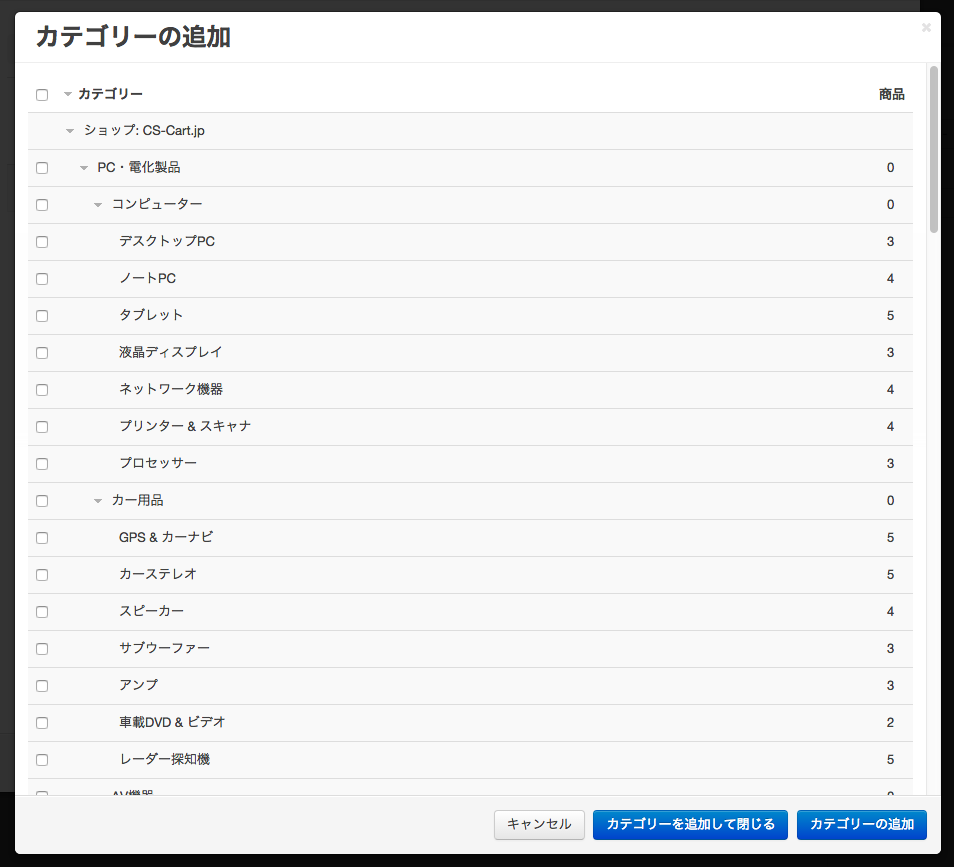Enable the タブレット checkbox
Viewport: 954px width, 867px height.
pyautogui.click(x=42, y=316)
